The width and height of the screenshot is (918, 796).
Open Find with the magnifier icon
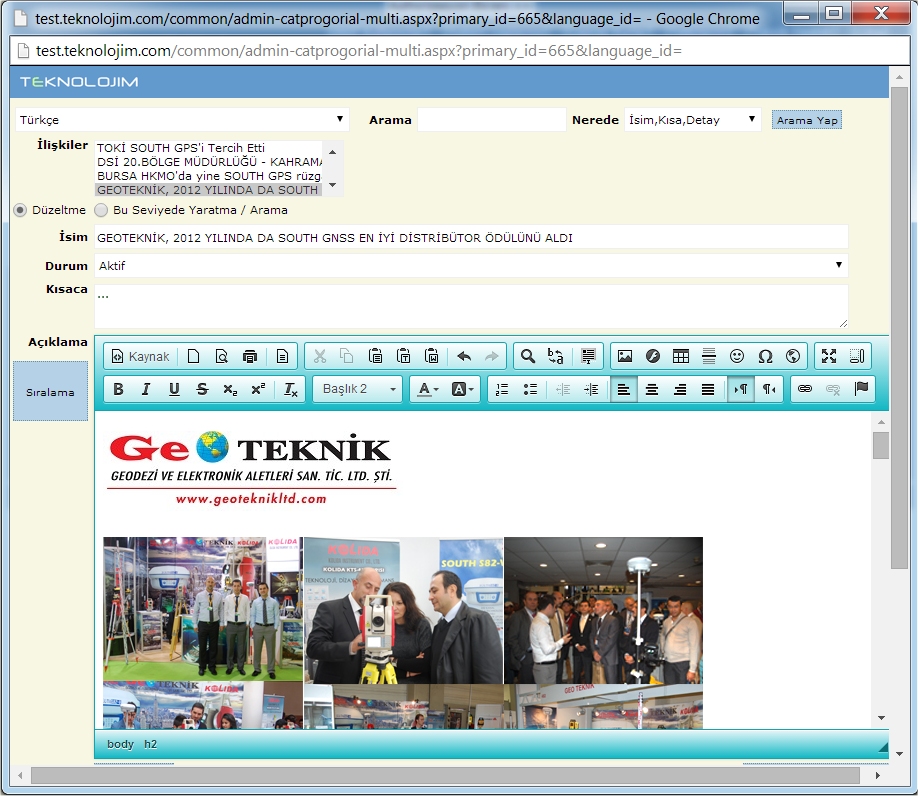coord(527,356)
